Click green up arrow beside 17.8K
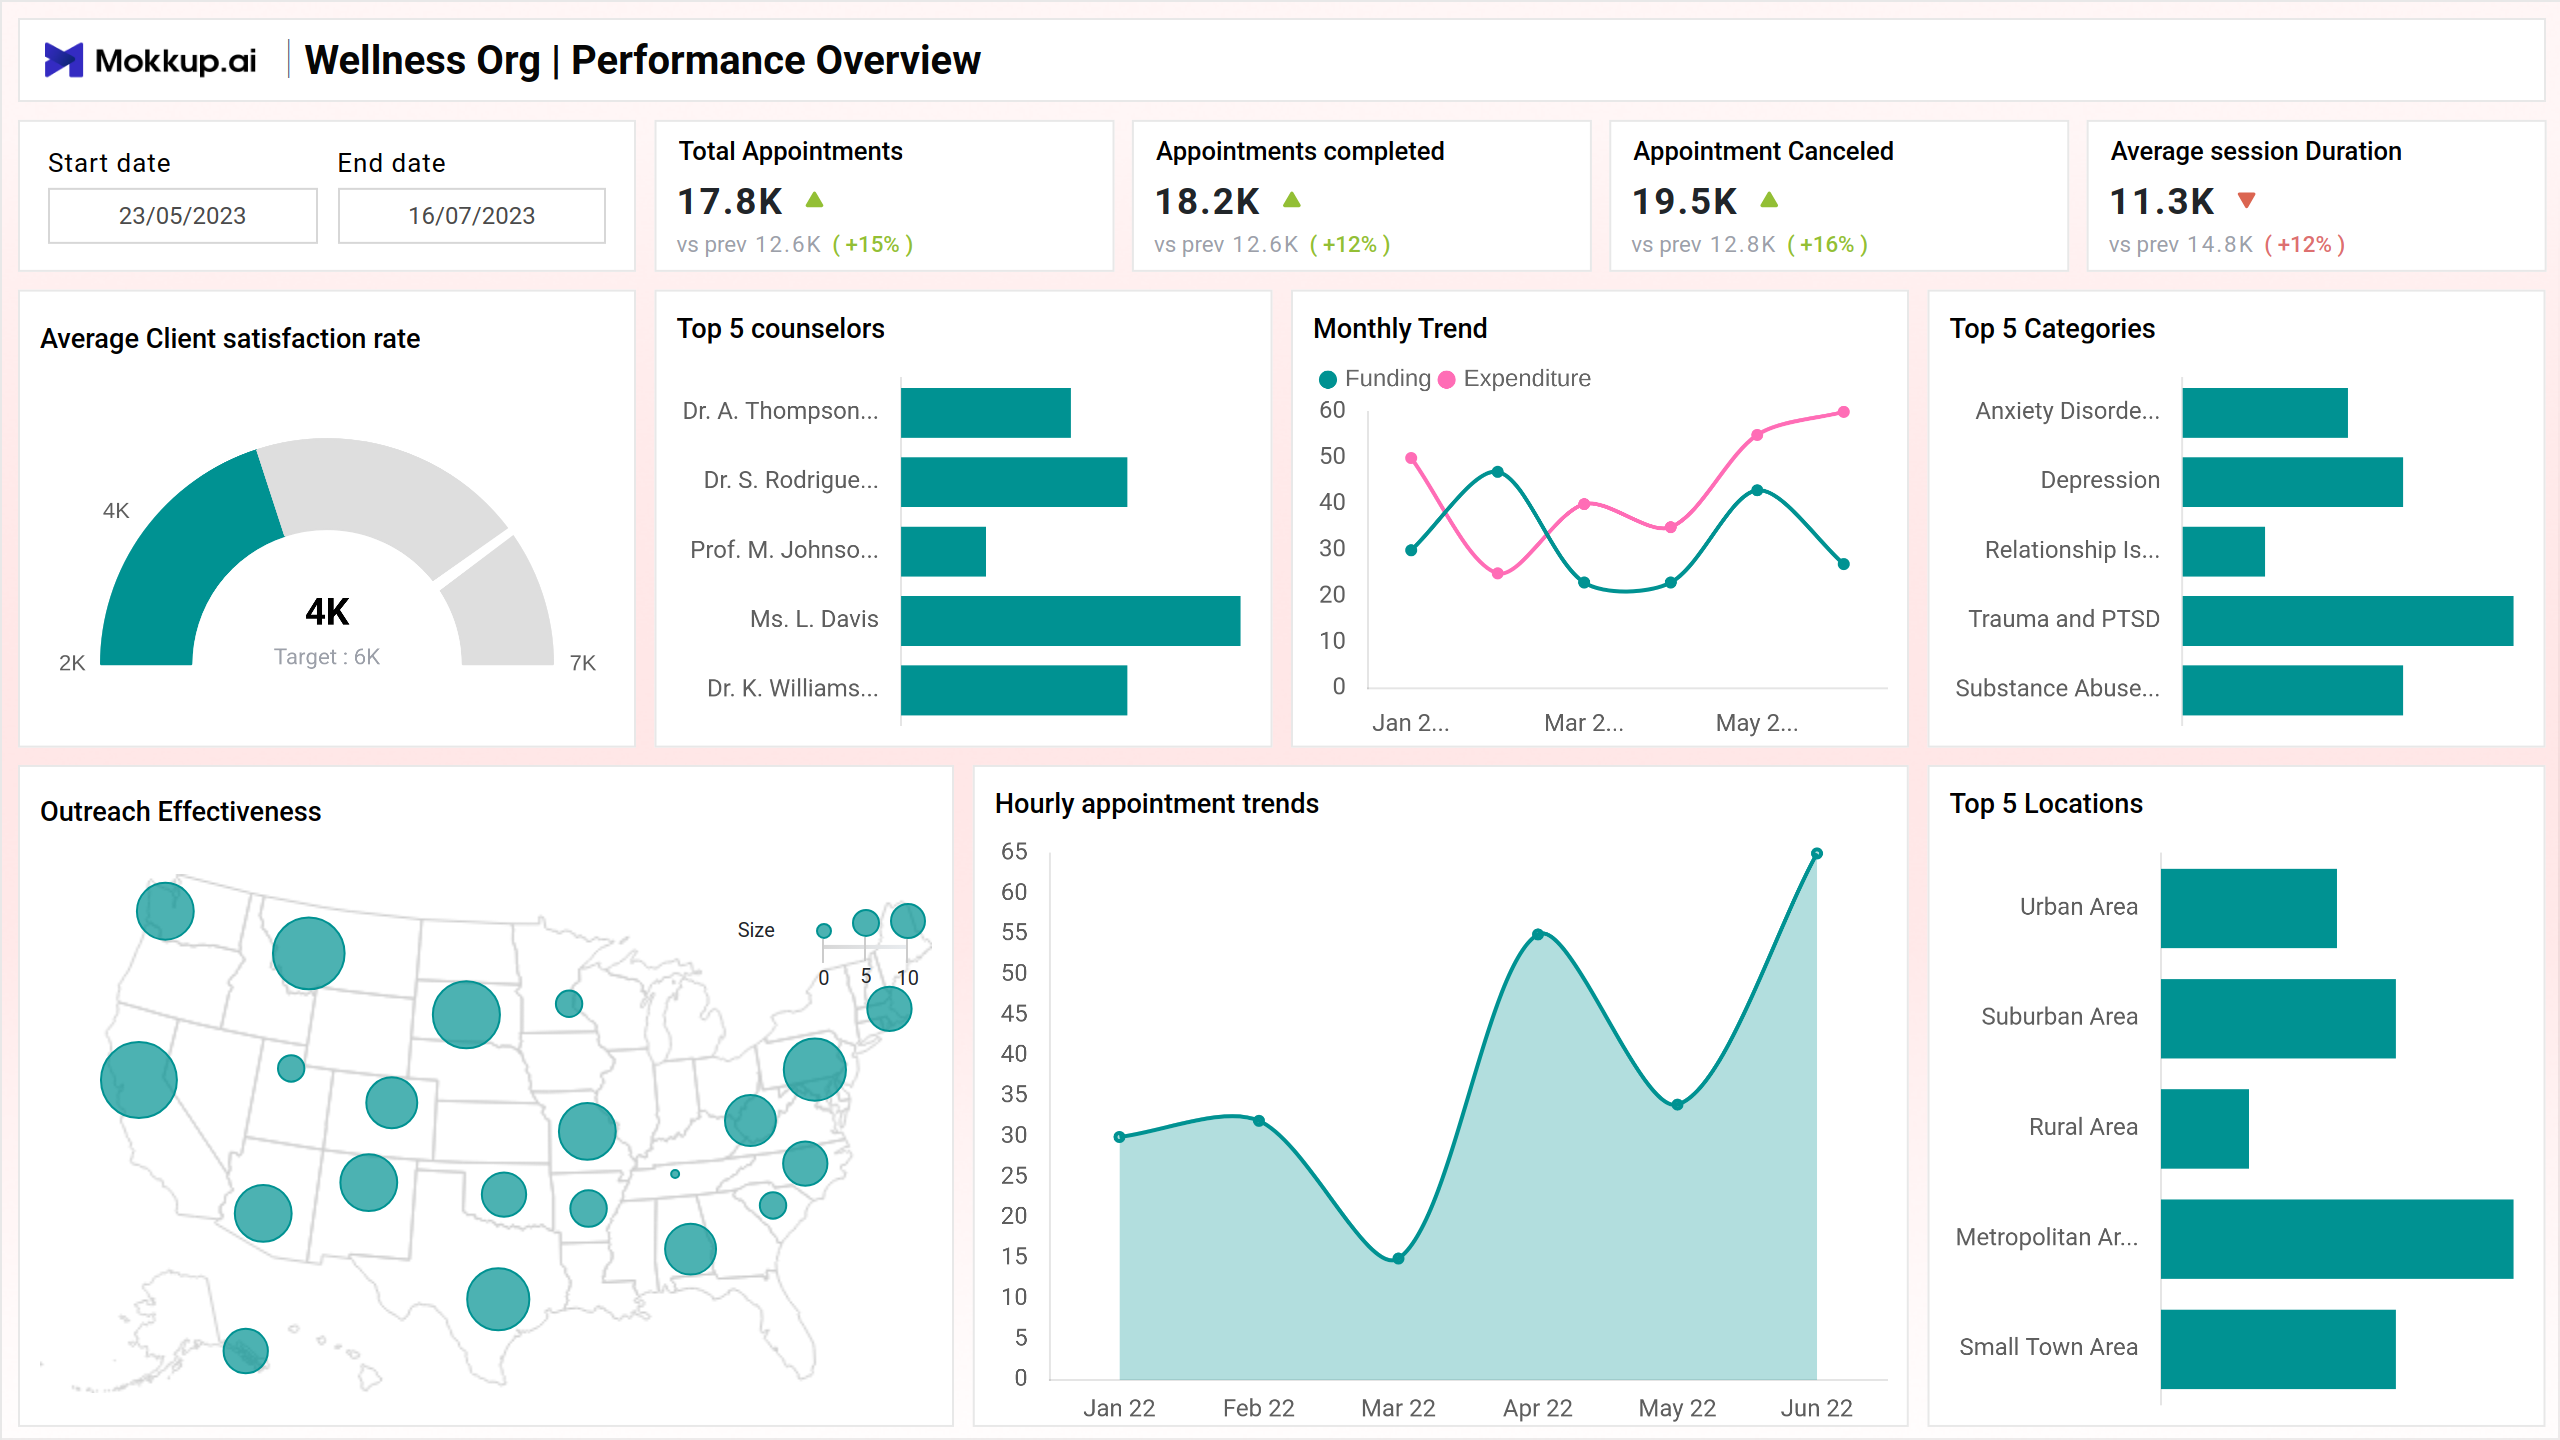The width and height of the screenshot is (2560, 1440). (815, 200)
